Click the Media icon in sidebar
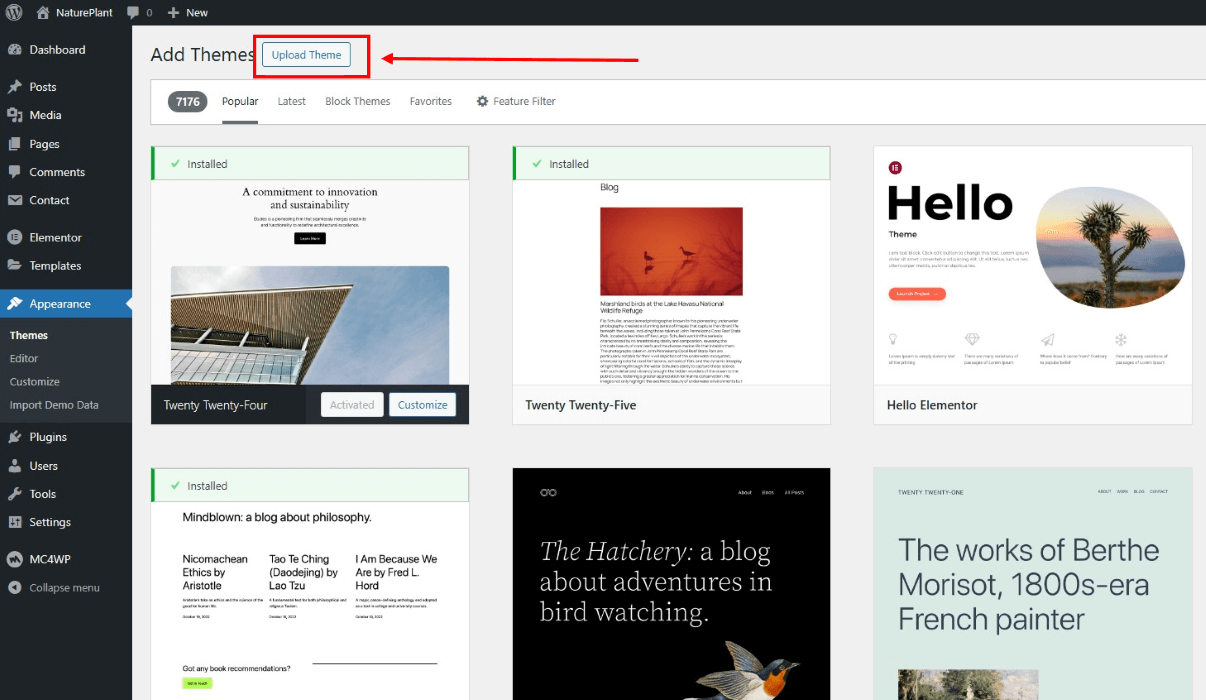 (15, 115)
